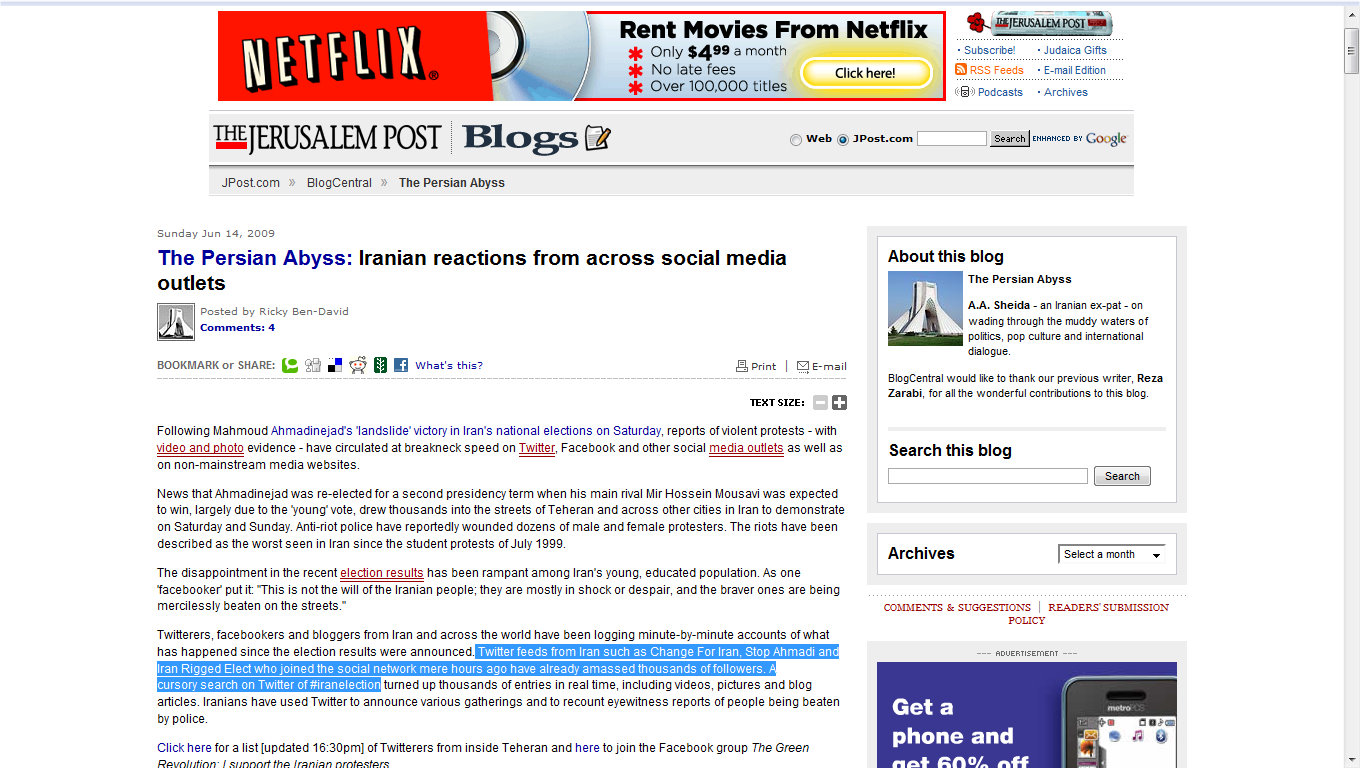
Task: Open the Subscribe! link
Action: tap(989, 50)
